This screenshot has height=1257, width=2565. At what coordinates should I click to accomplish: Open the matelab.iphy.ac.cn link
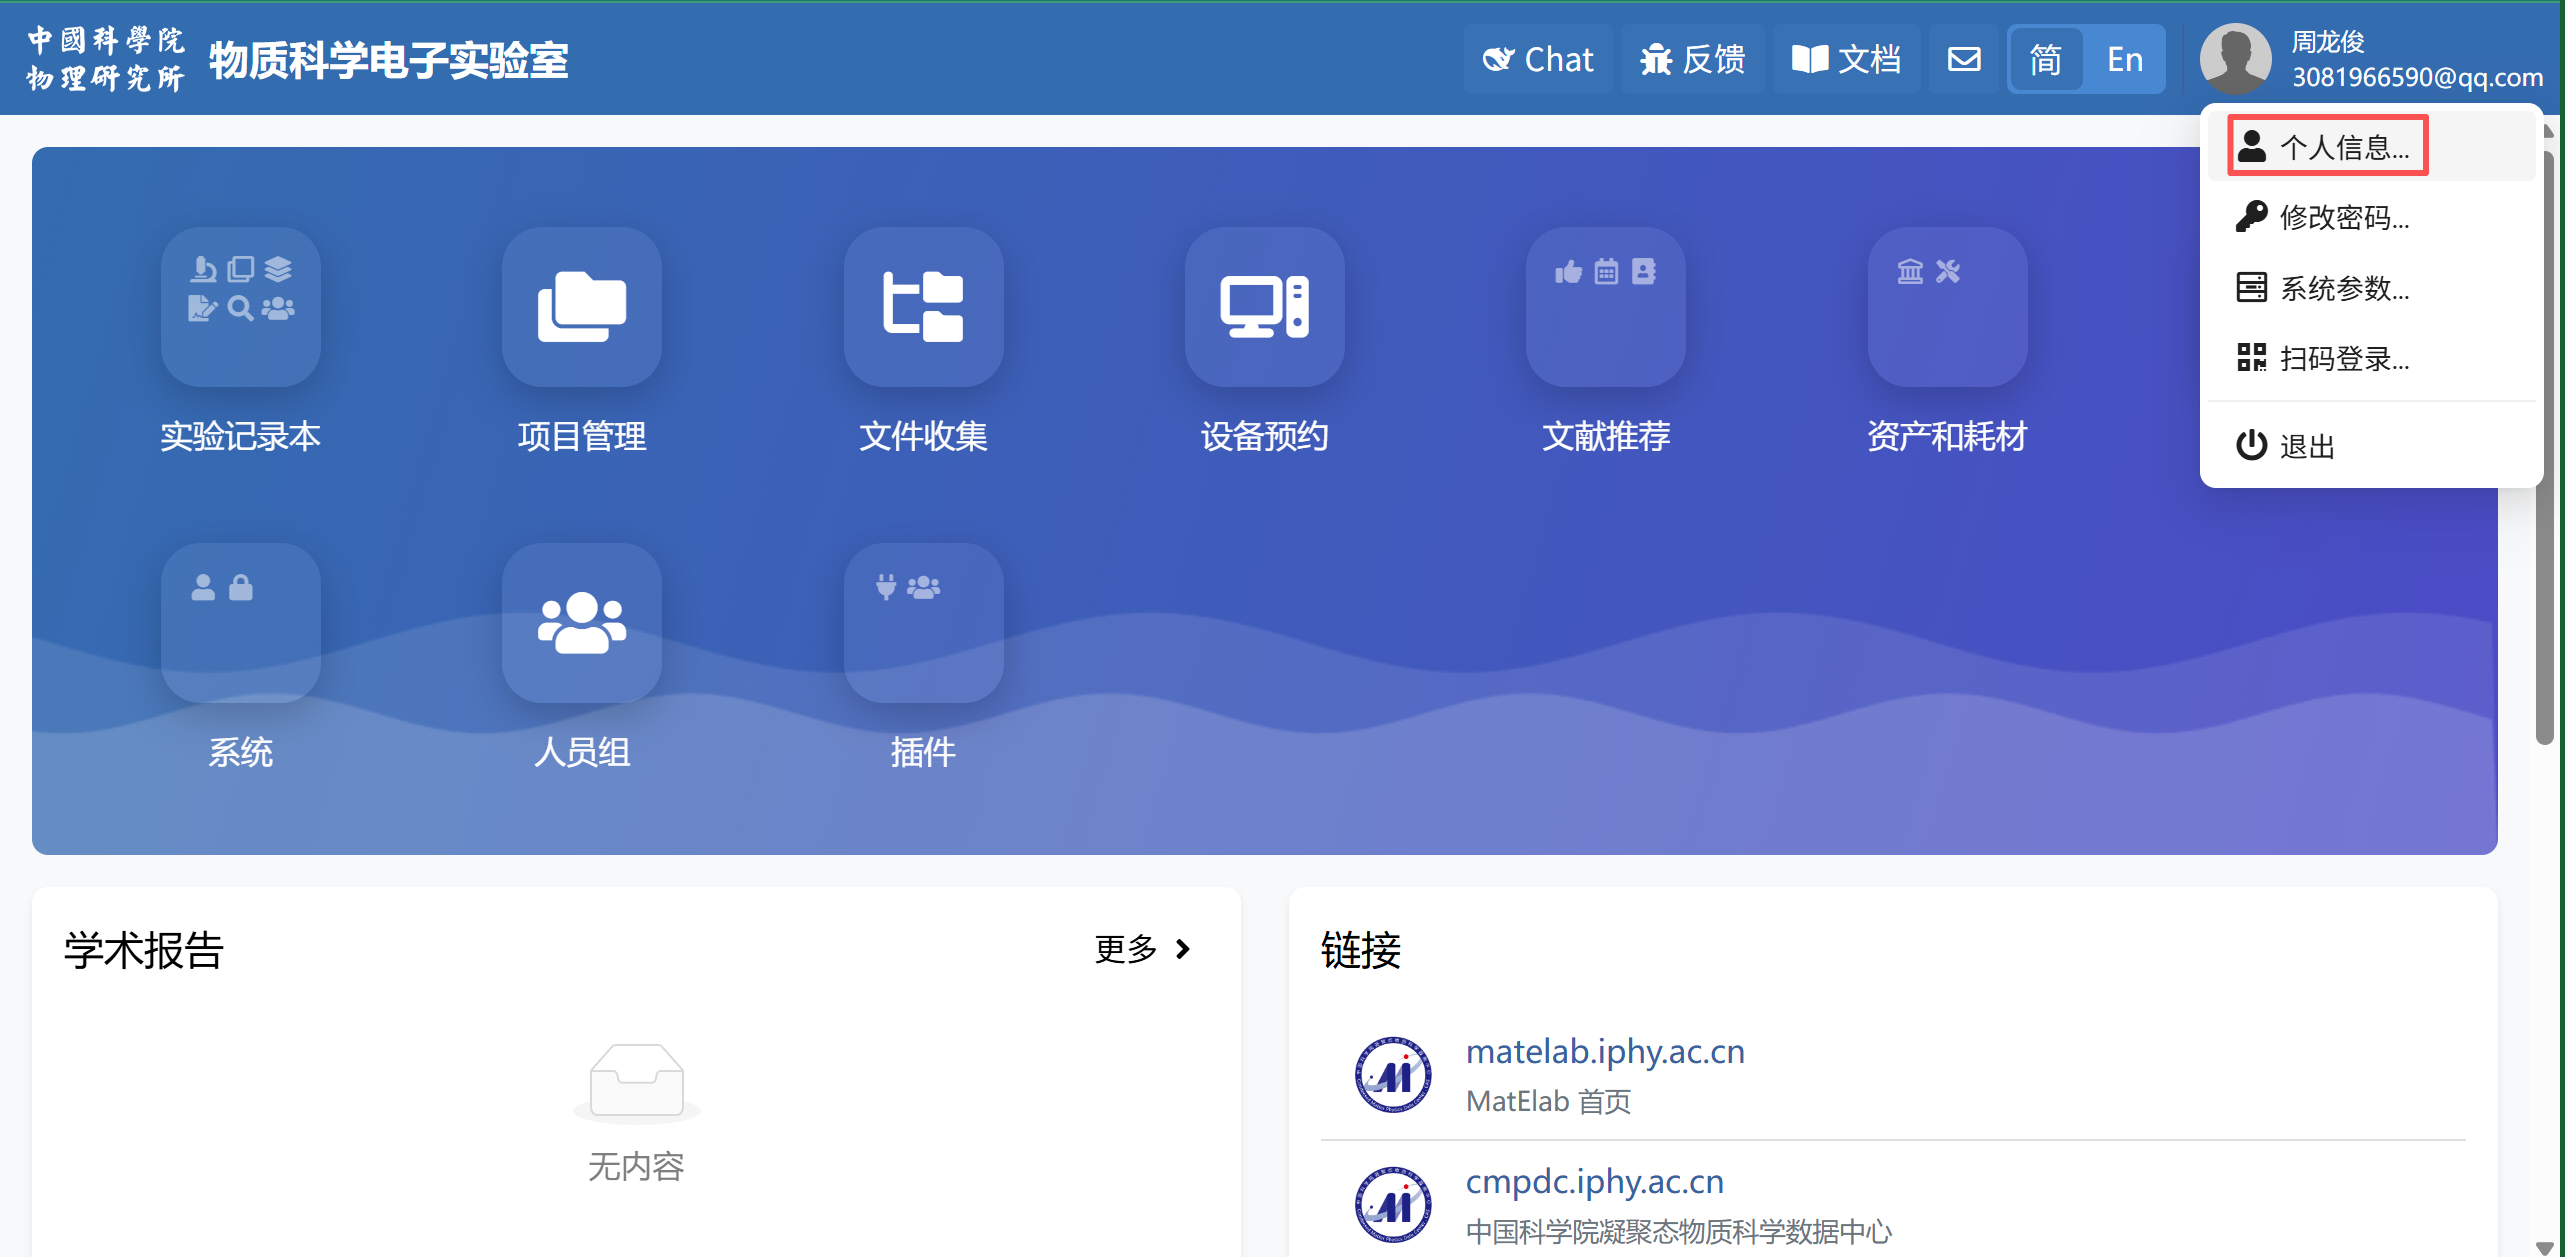(1604, 1051)
